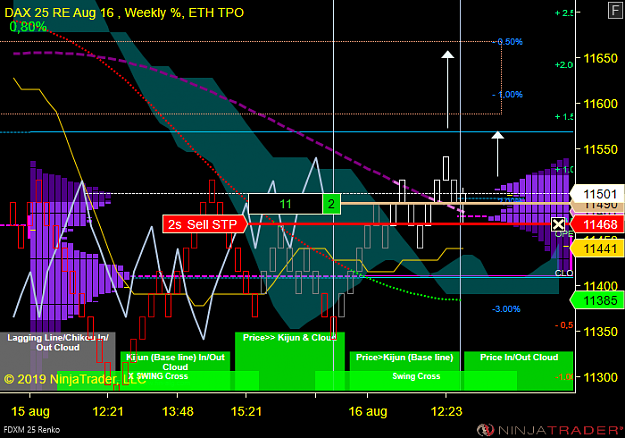This screenshot has width=625, height=438.
Task: Click the -3.00% level label
Action: pos(506,309)
